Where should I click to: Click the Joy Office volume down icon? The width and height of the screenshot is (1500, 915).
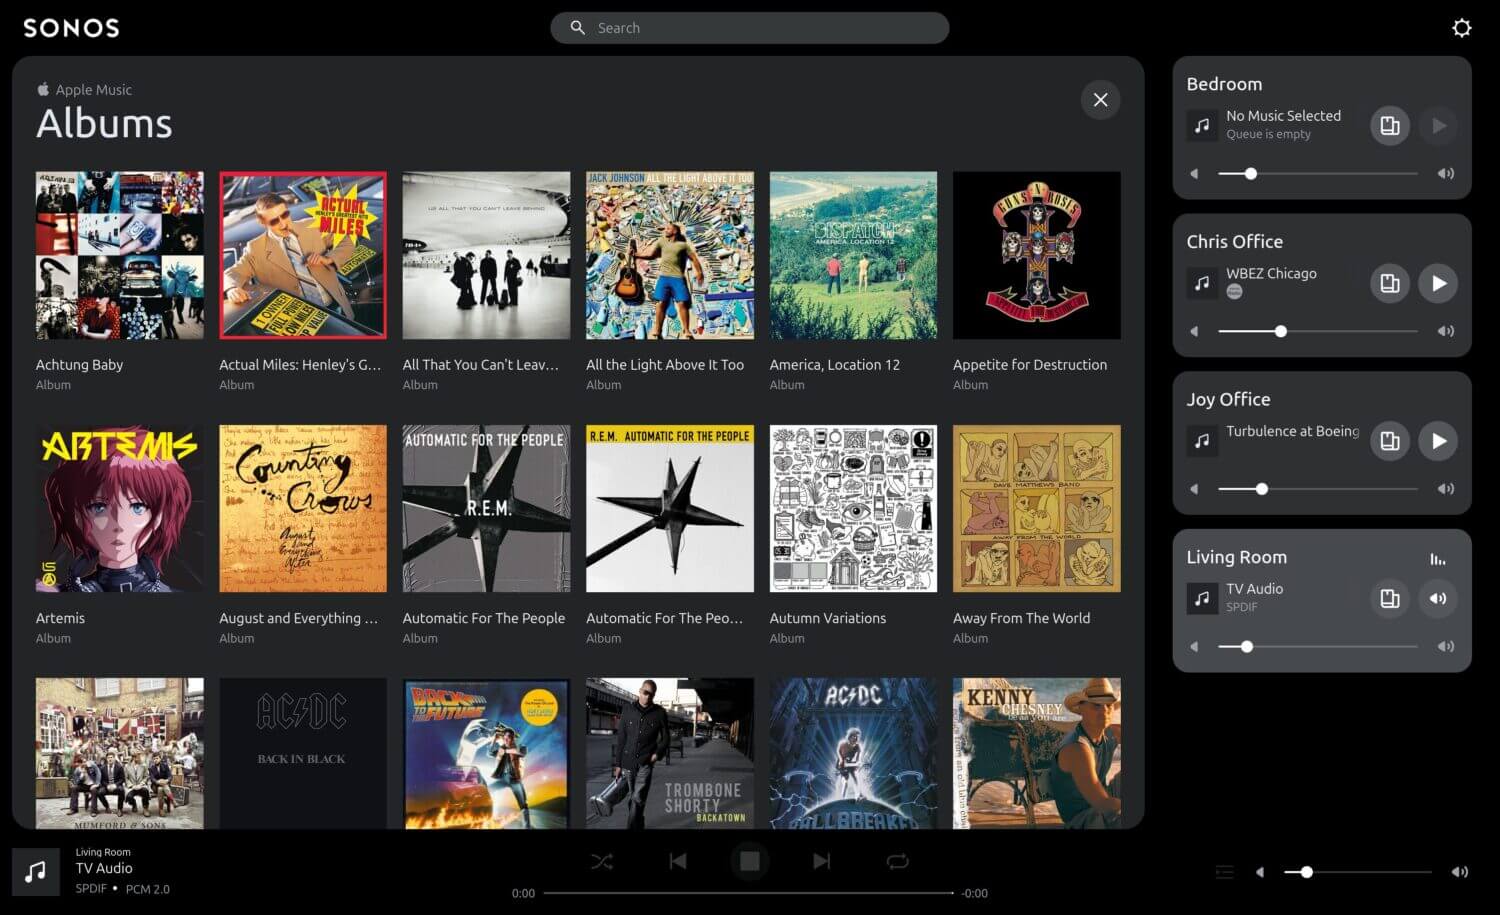point(1194,489)
